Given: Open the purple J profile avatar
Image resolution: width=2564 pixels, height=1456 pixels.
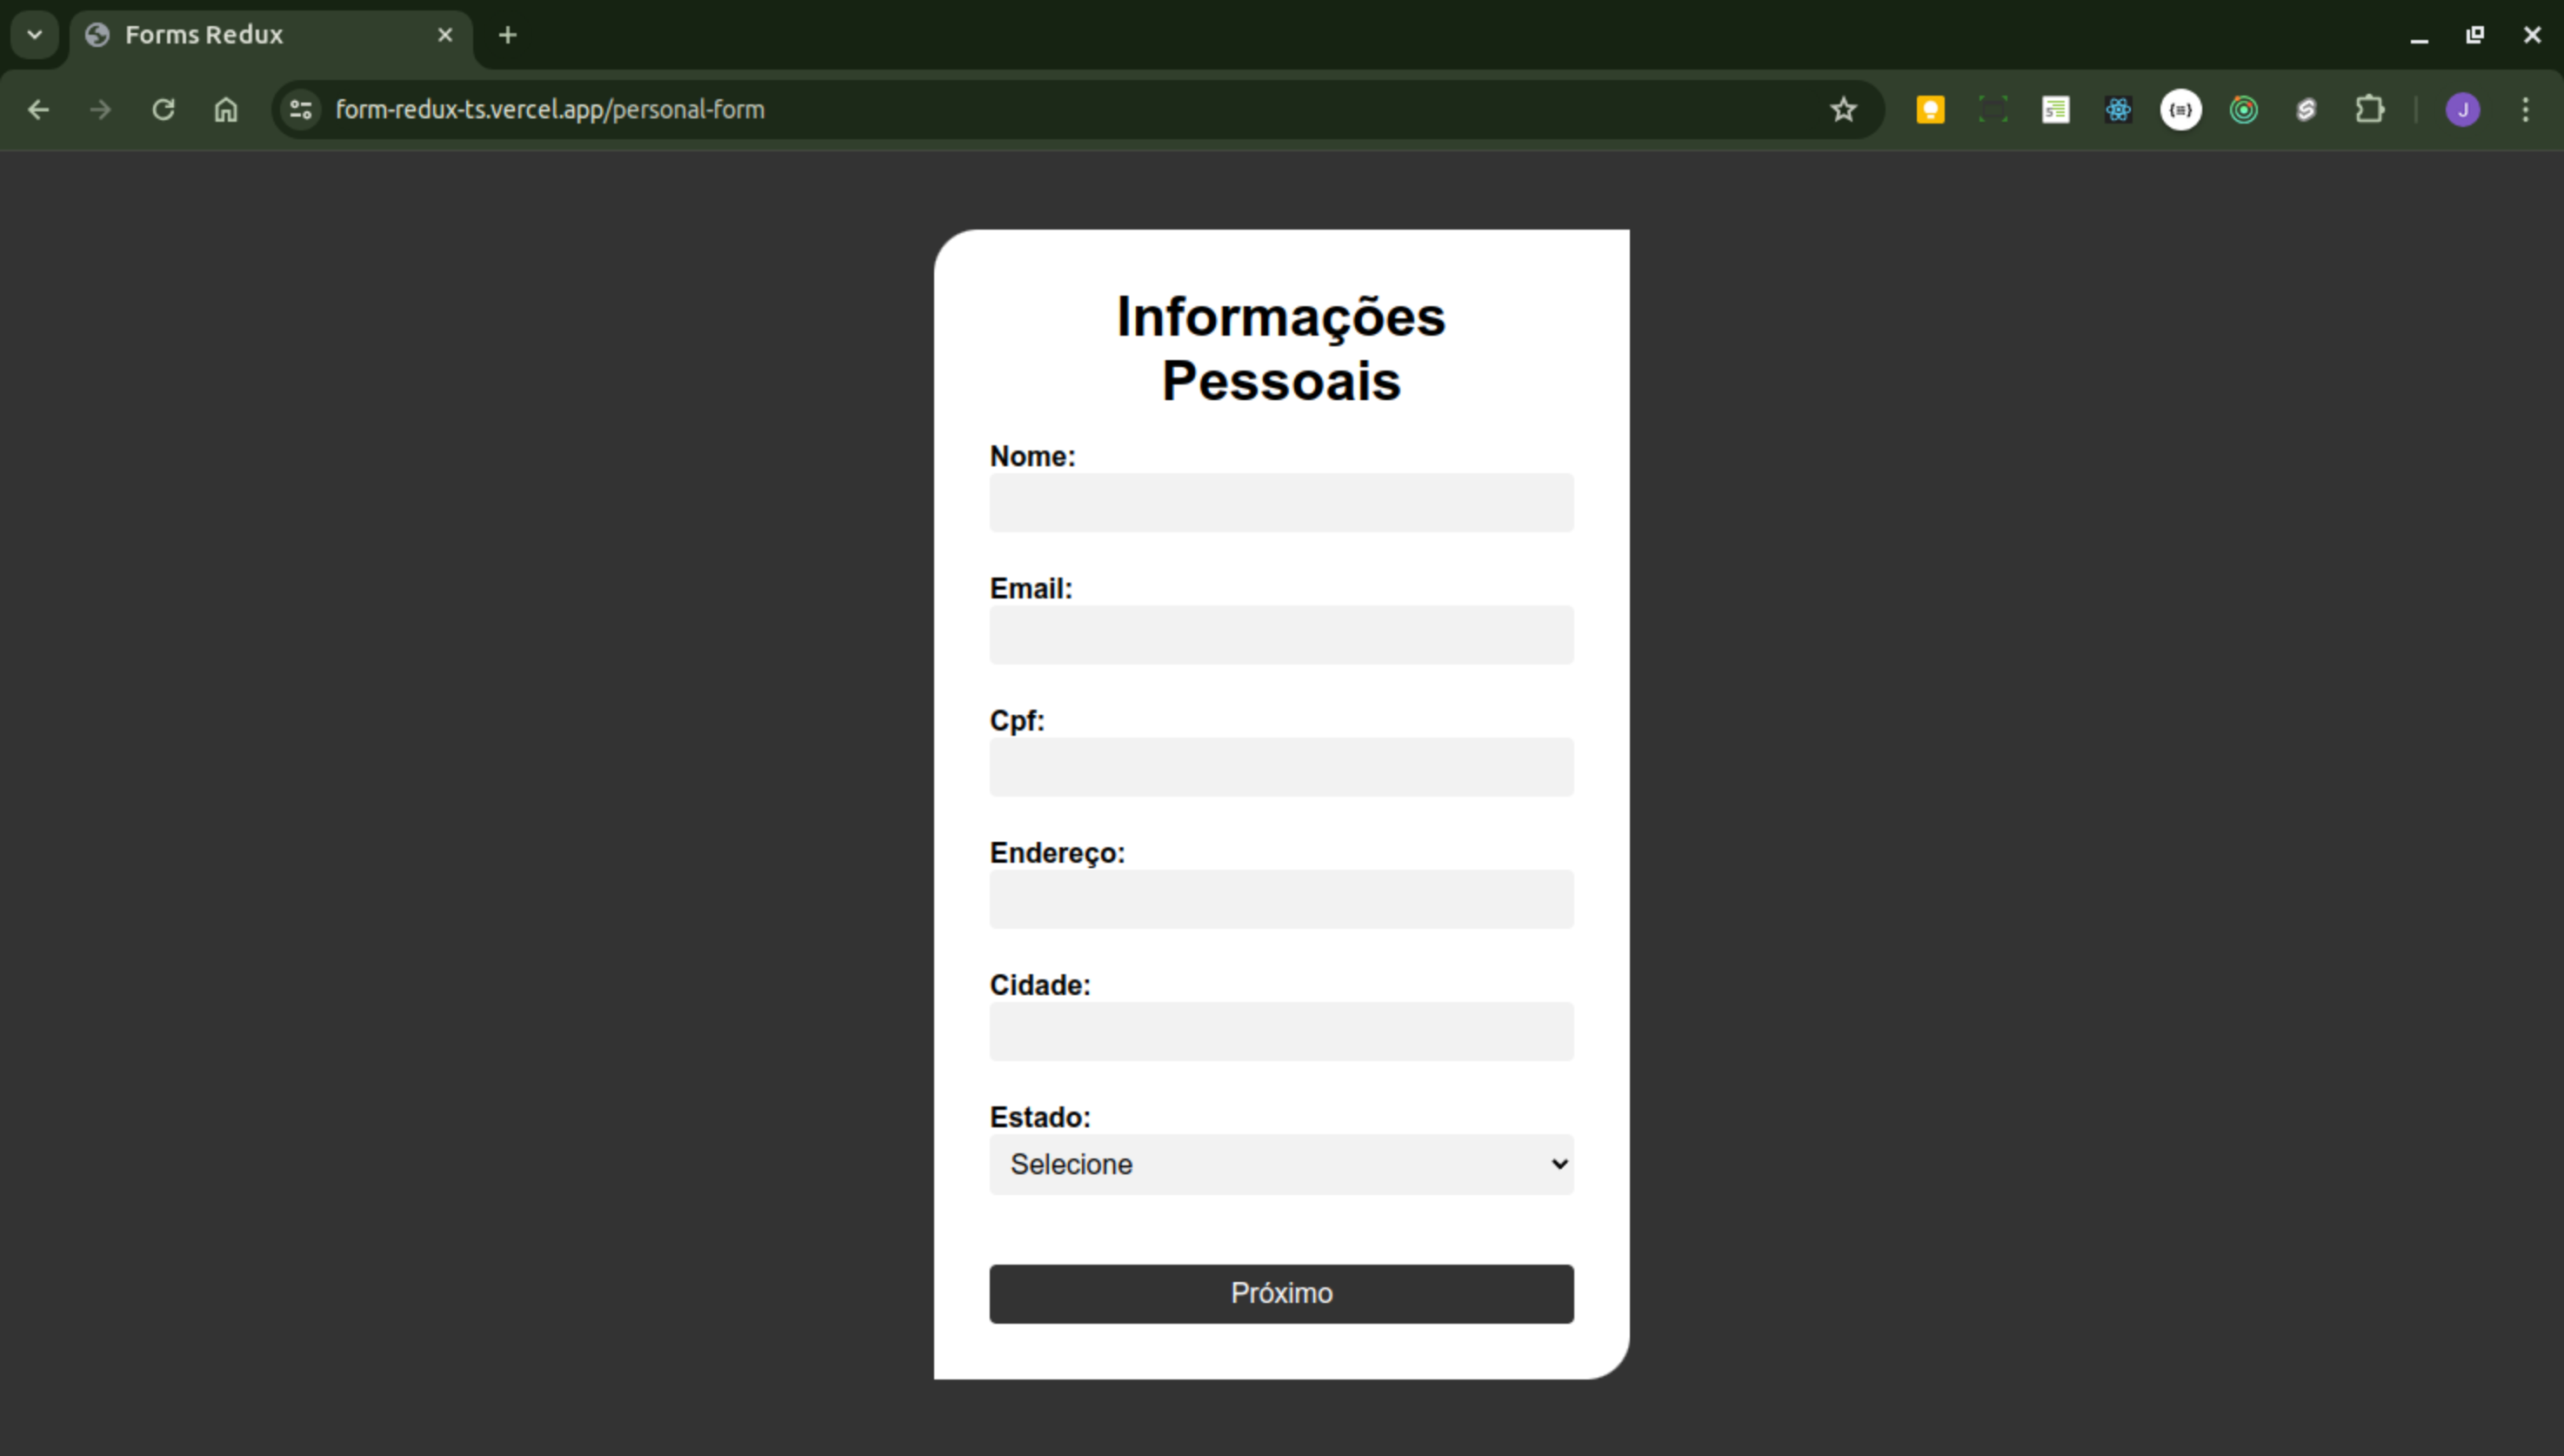Looking at the screenshot, I should click(x=2462, y=109).
